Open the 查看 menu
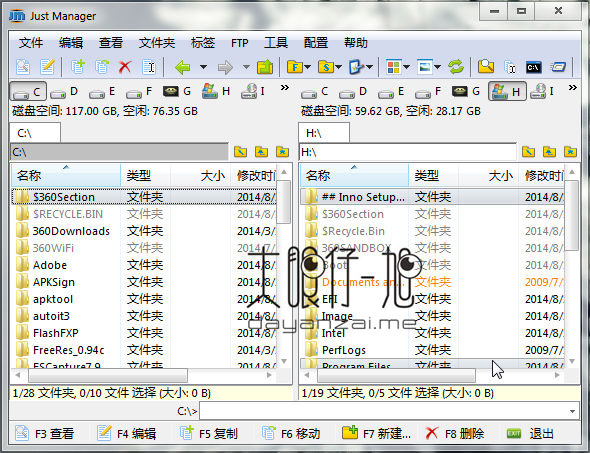The height and width of the screenshot is (453, 590). tap(111, 43)
